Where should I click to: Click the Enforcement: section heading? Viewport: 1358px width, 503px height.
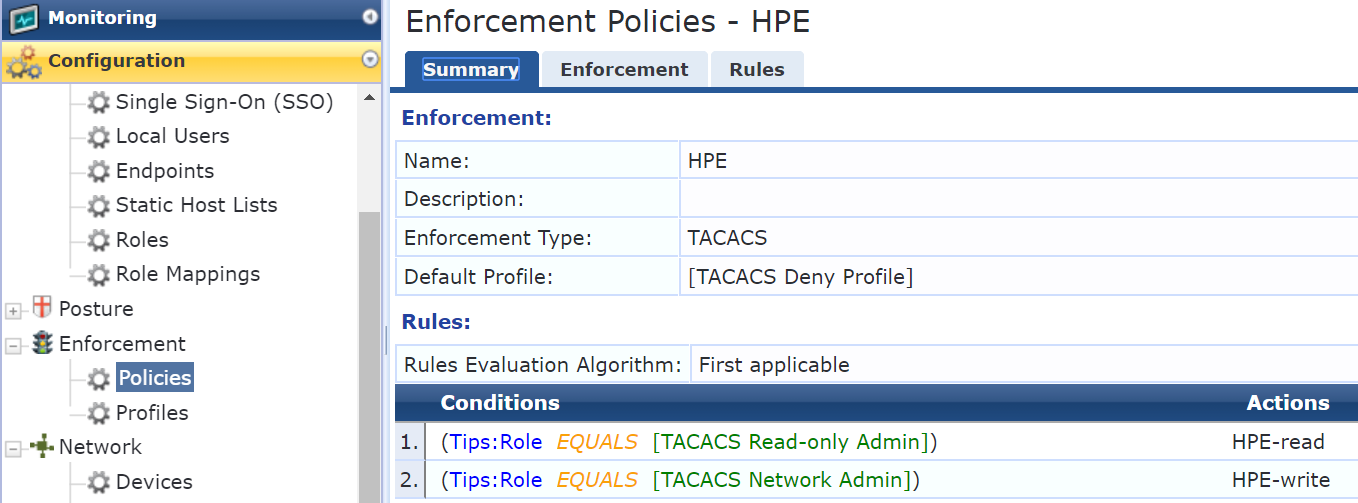coord(477,118)
